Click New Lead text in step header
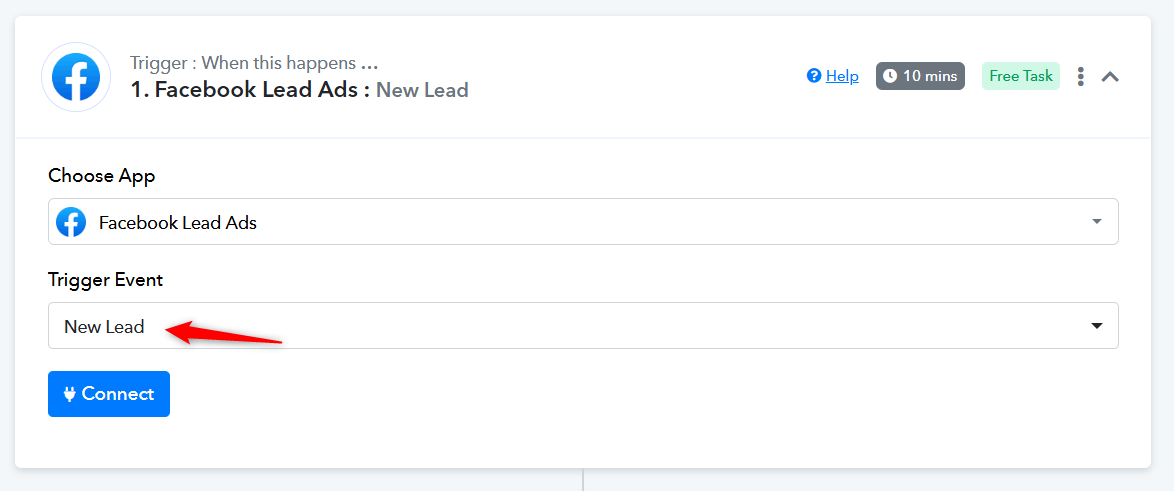The width and height of the screenshot is (1174, 491). coord(422,90)
